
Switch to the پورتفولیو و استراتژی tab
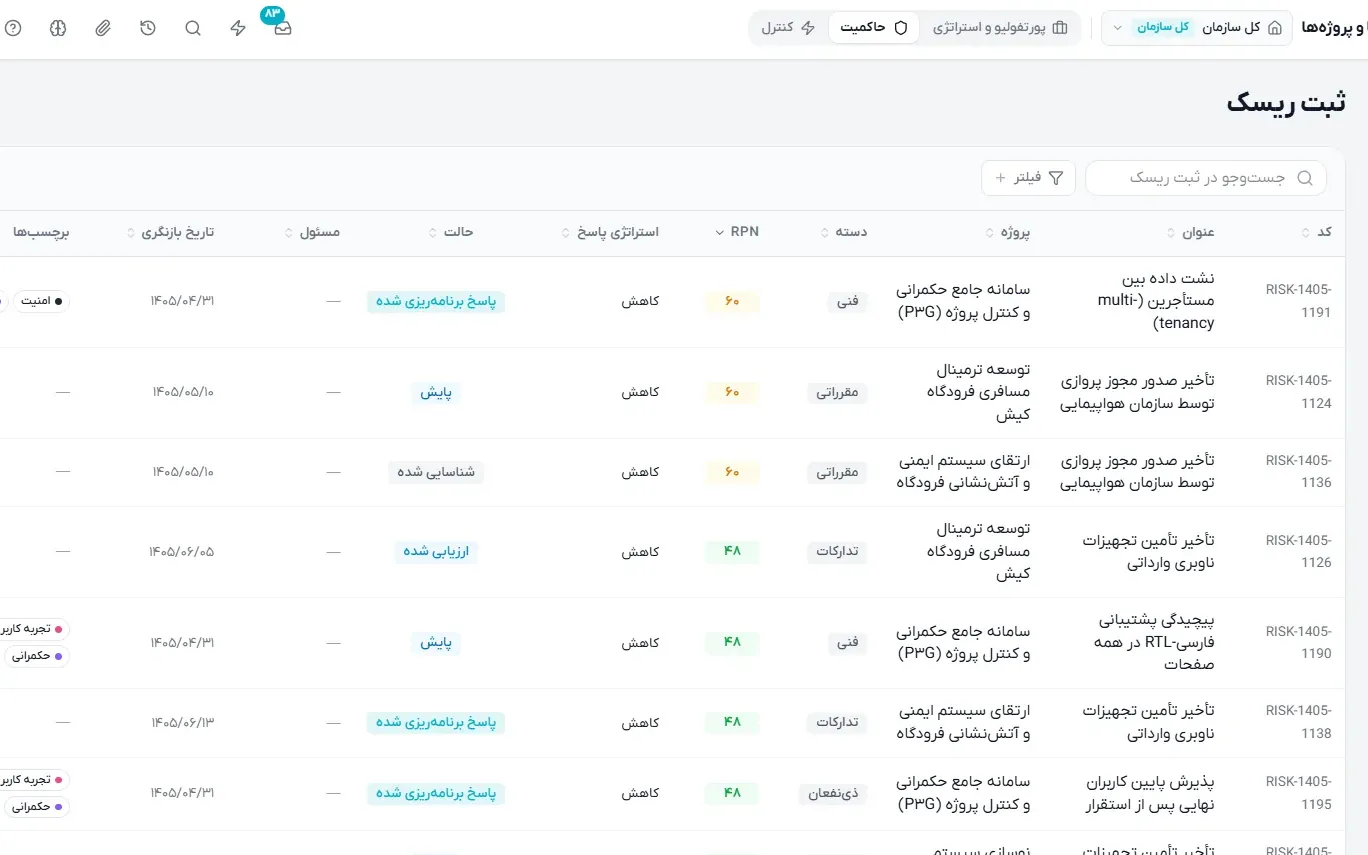(x=1000, y=28)
